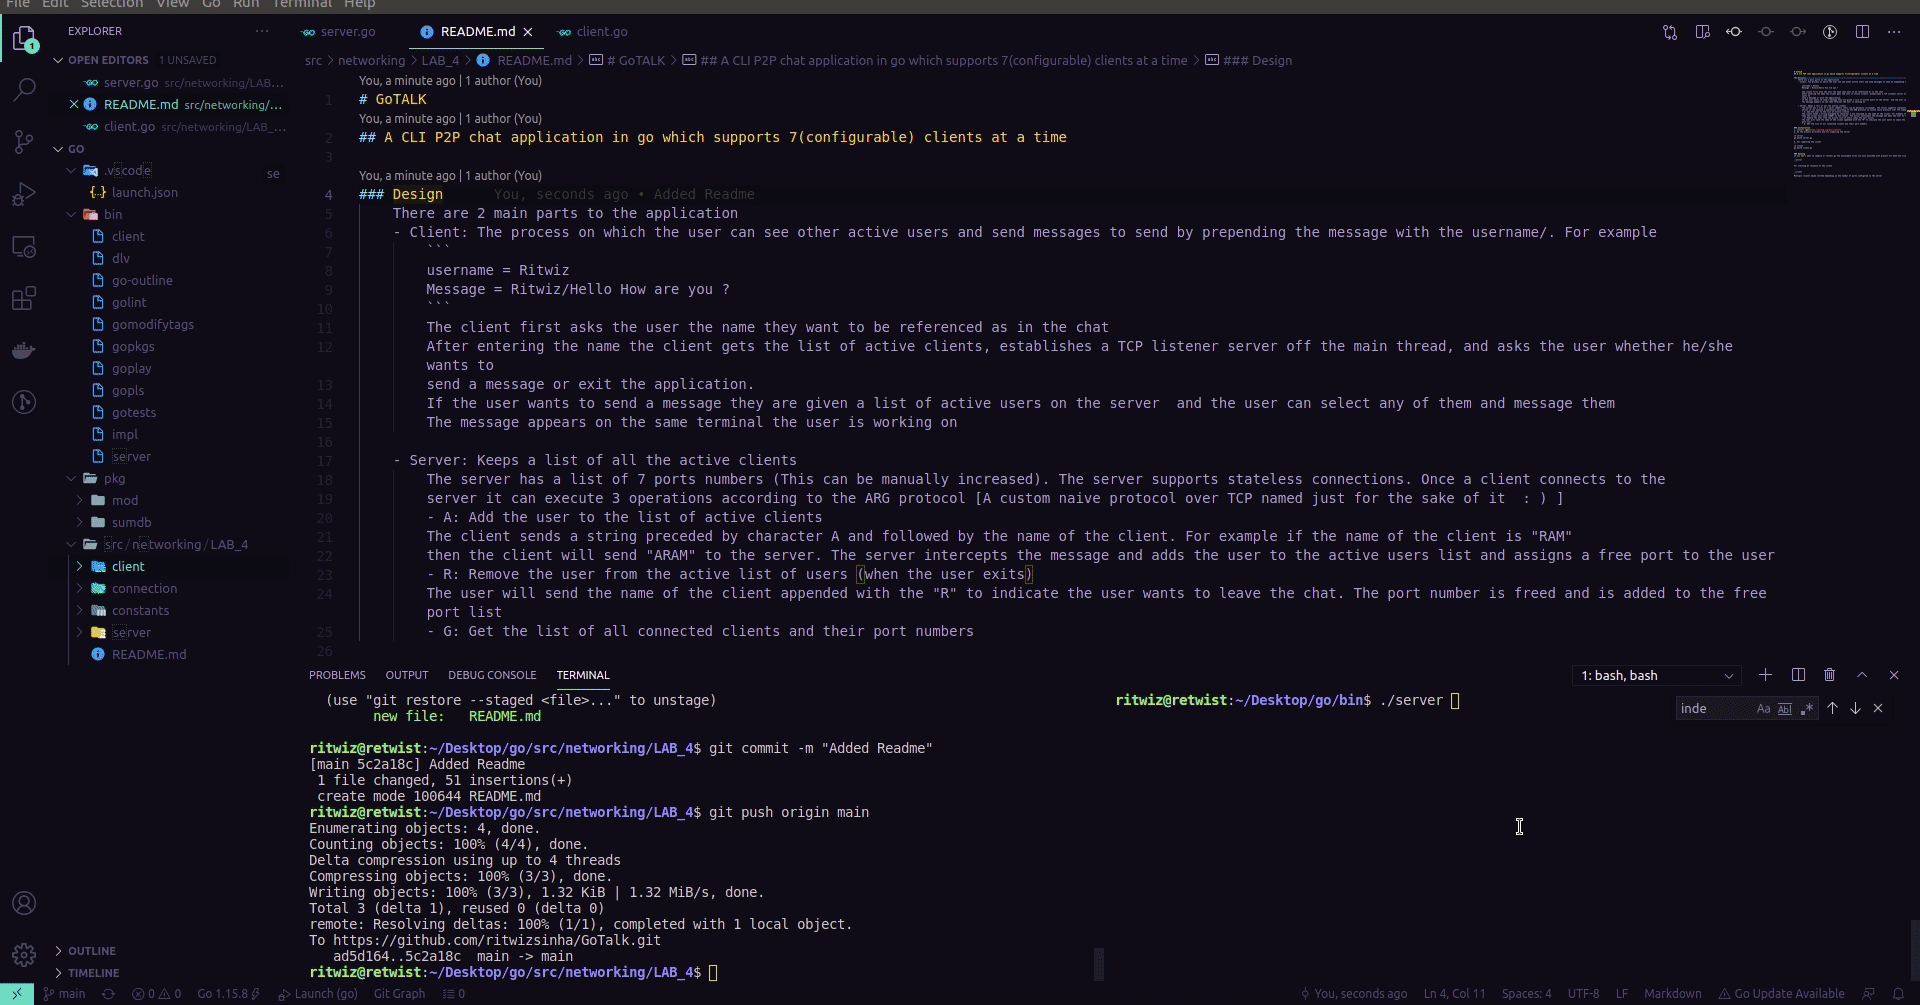Collapse the Open Editors section
1920x1005 pixels.
[58, 60]
